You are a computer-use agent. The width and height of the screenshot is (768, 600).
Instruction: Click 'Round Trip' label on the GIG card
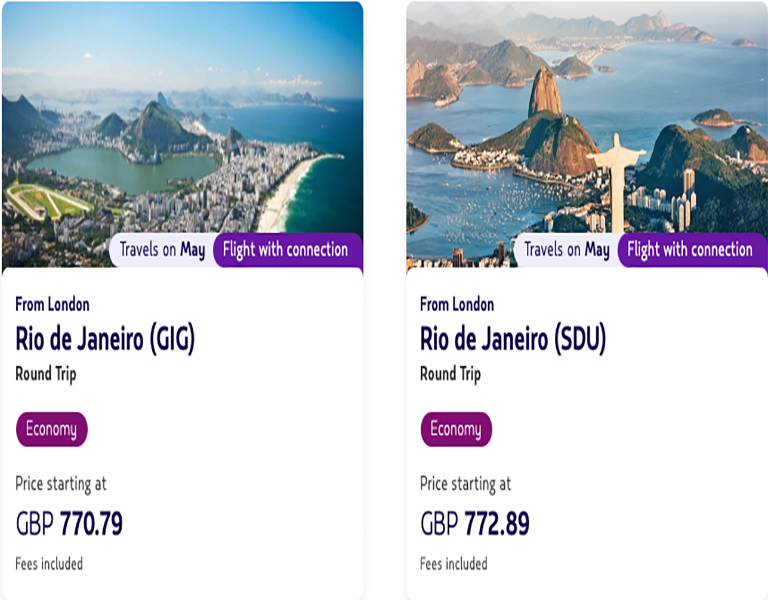(46, 374)
